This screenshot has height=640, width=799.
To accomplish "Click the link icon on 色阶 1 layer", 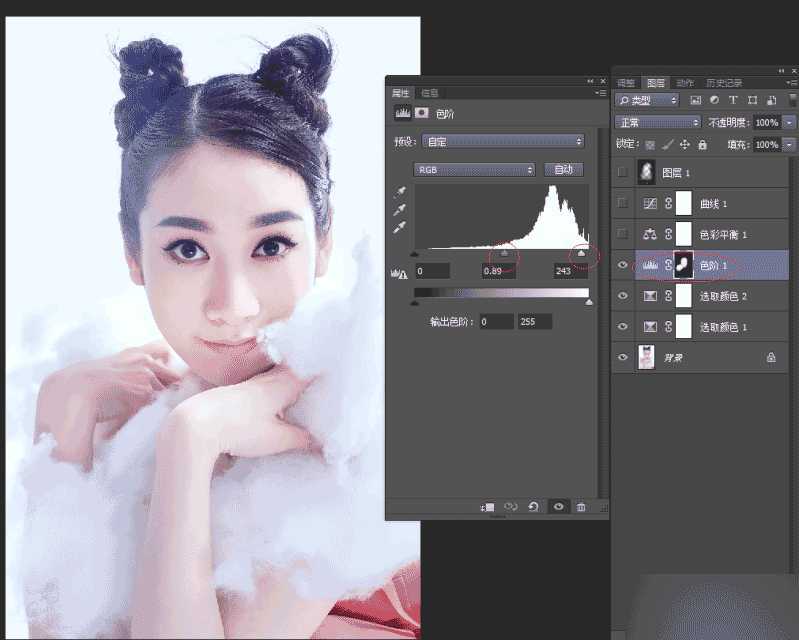I will [668, 265].
